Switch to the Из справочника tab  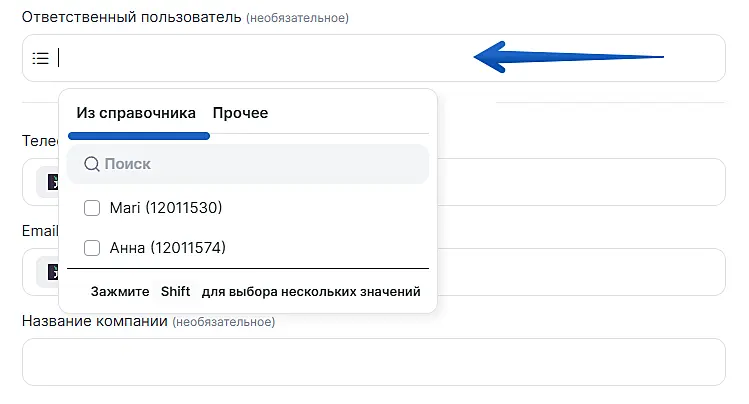click(x=136, y=113)
